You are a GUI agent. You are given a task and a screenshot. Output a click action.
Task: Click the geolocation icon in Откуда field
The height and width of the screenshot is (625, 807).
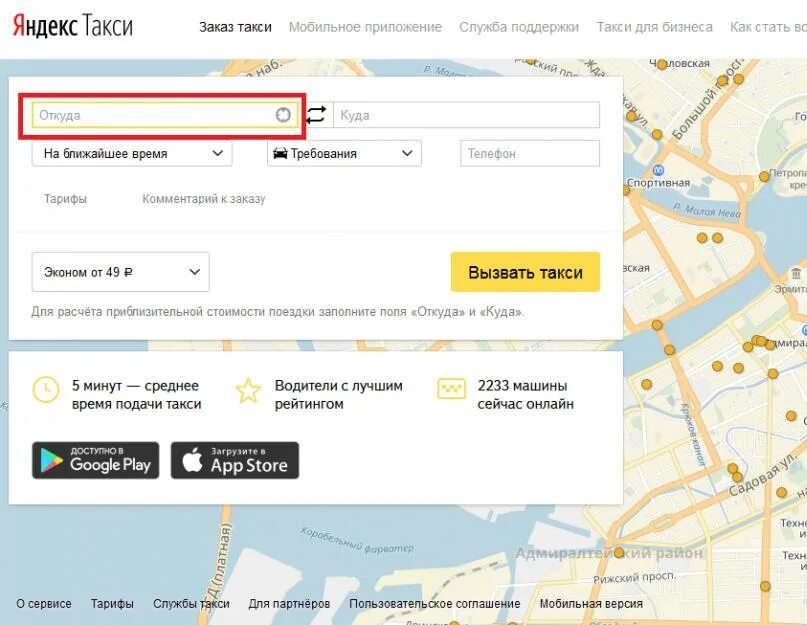[283, 115]
